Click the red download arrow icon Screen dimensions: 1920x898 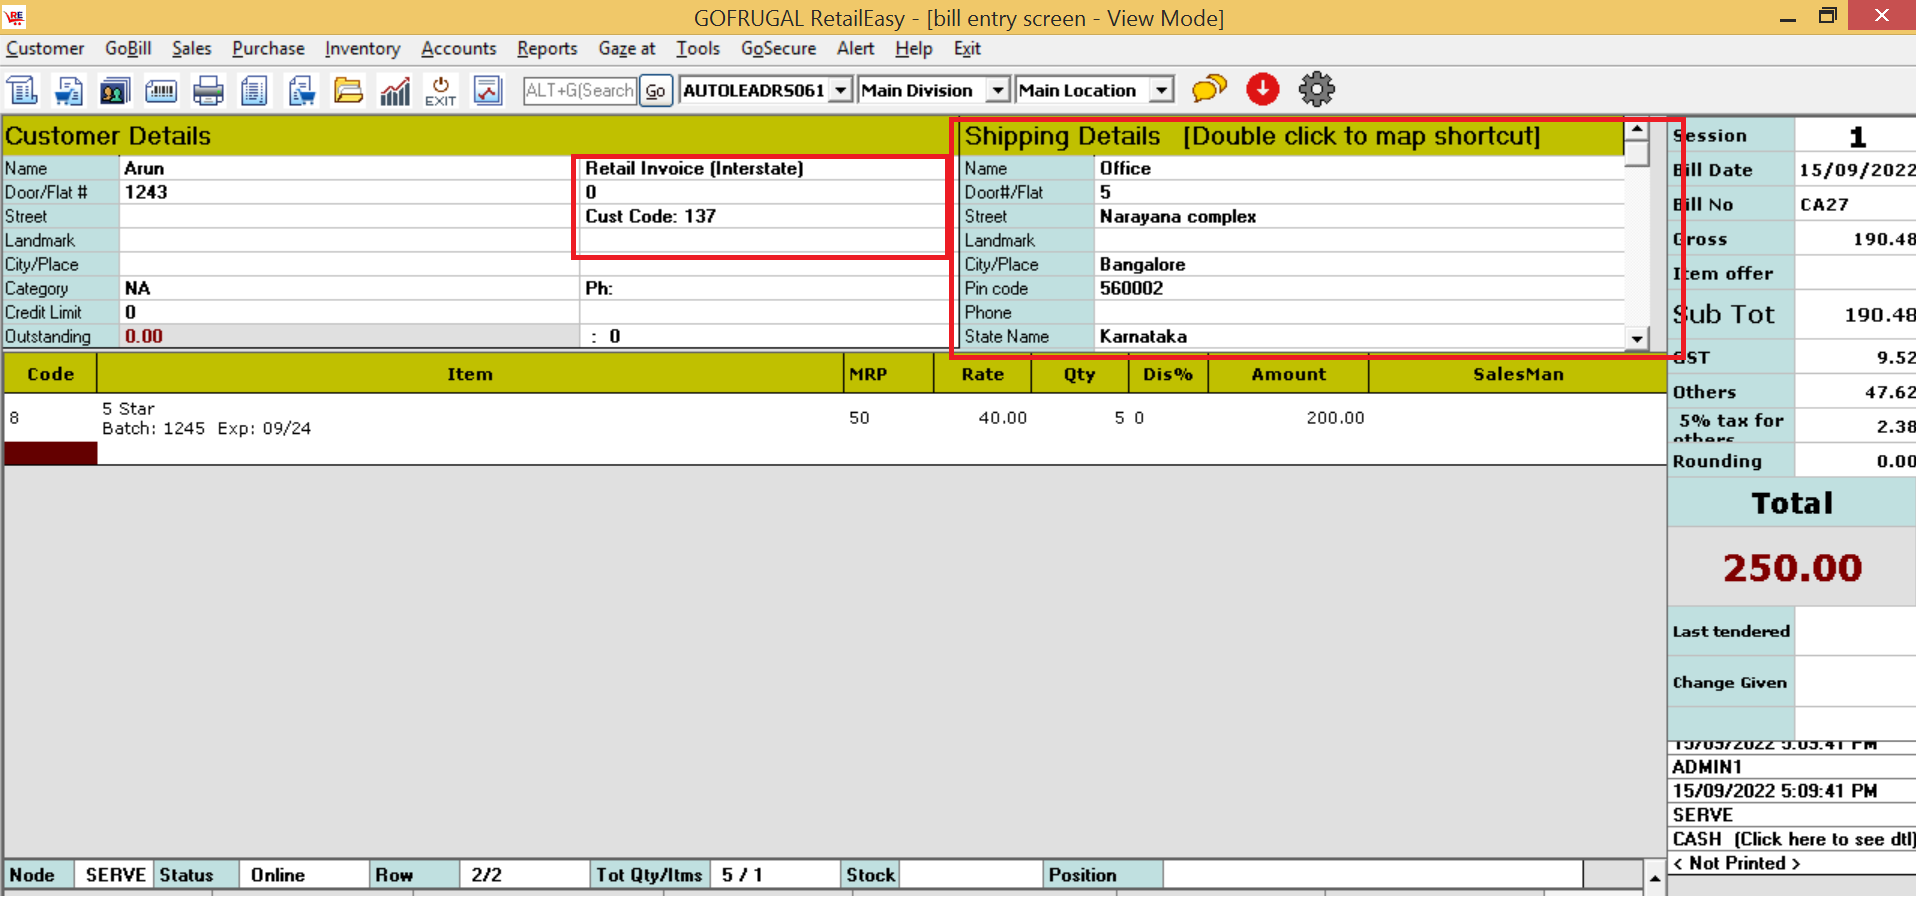click(x=1263, y=89)
